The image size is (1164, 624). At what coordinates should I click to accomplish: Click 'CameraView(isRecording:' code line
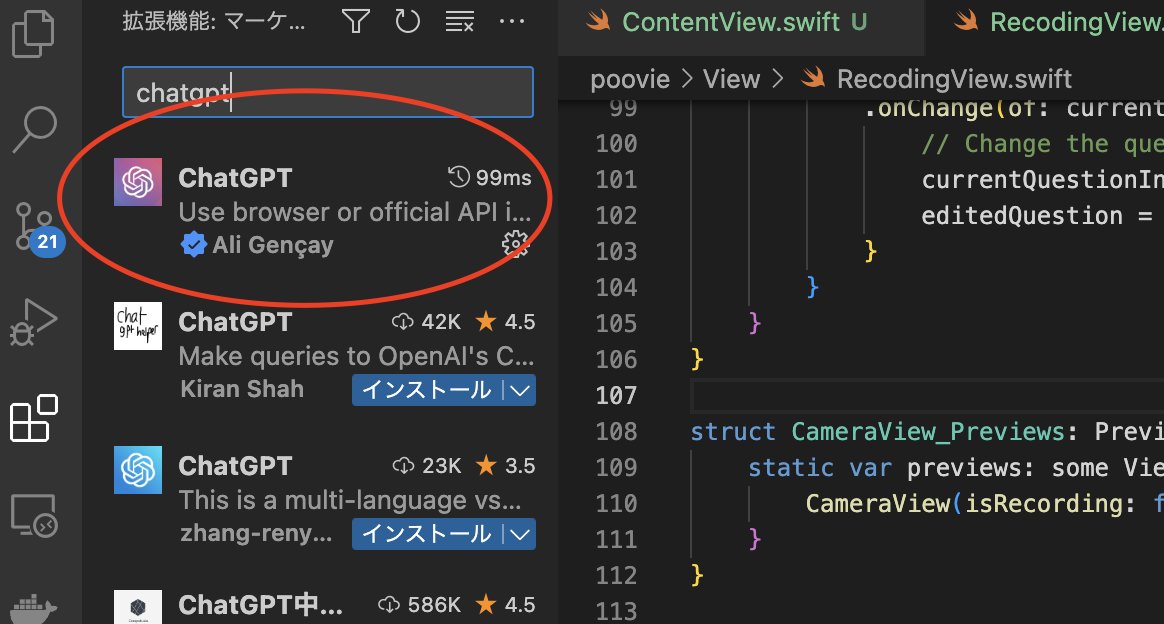coord(984,503)
